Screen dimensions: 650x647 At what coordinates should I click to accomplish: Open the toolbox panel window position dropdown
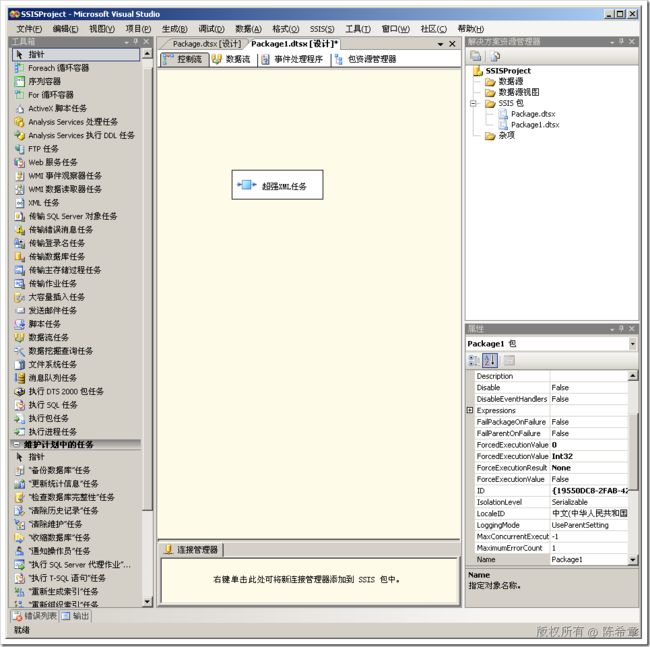point(126,42)
